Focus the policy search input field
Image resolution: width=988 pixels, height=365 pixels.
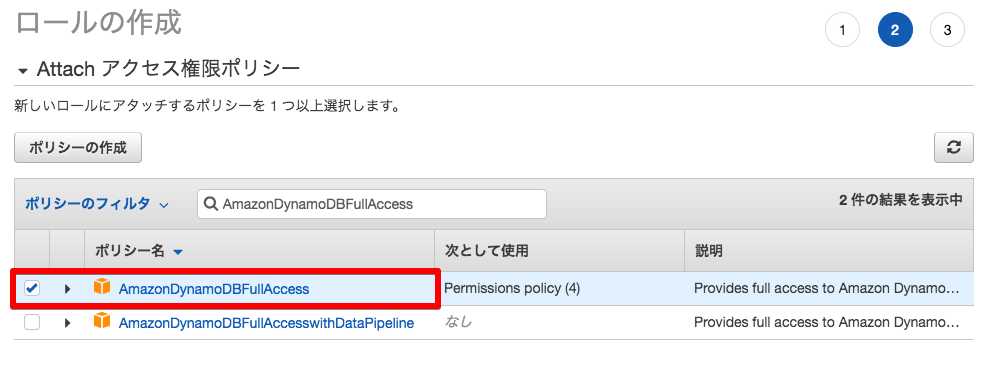coord(372,204)
